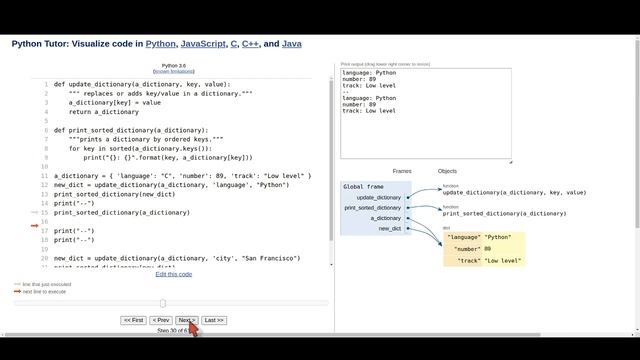Open the C language link
The image size is (640, 360).
[x=233, y=44]
